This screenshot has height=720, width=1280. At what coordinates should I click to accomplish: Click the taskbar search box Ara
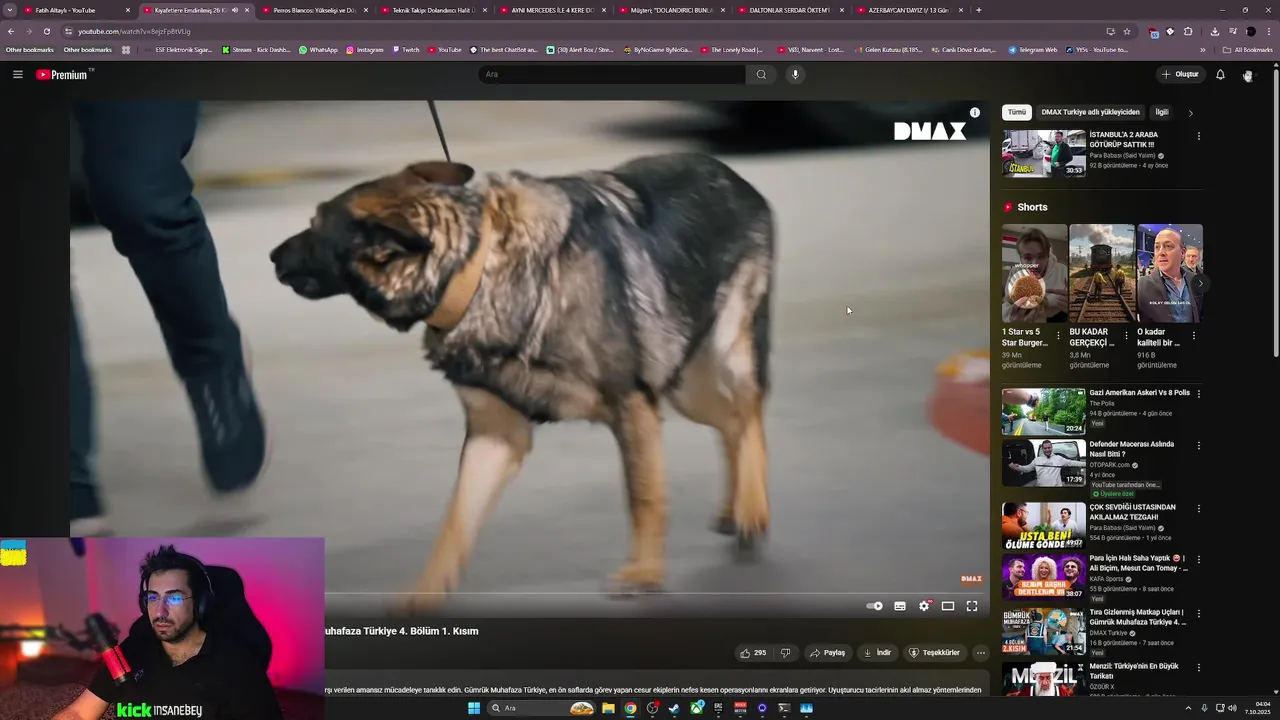coord(540,708)
